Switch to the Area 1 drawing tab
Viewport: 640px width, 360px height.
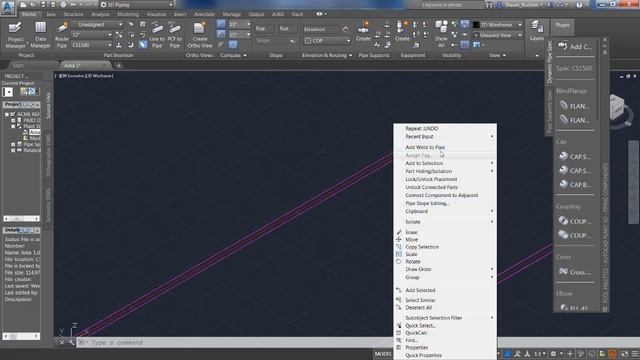(85, 65)
